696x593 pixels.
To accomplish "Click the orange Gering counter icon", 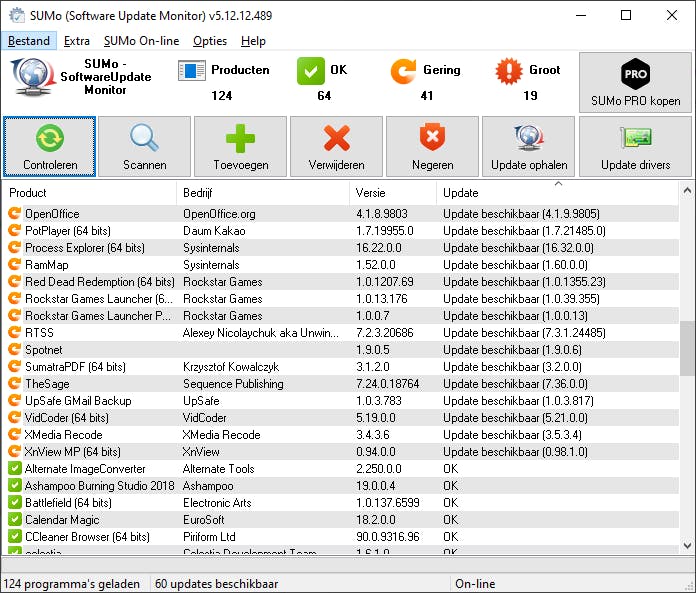I will point(403,71).
